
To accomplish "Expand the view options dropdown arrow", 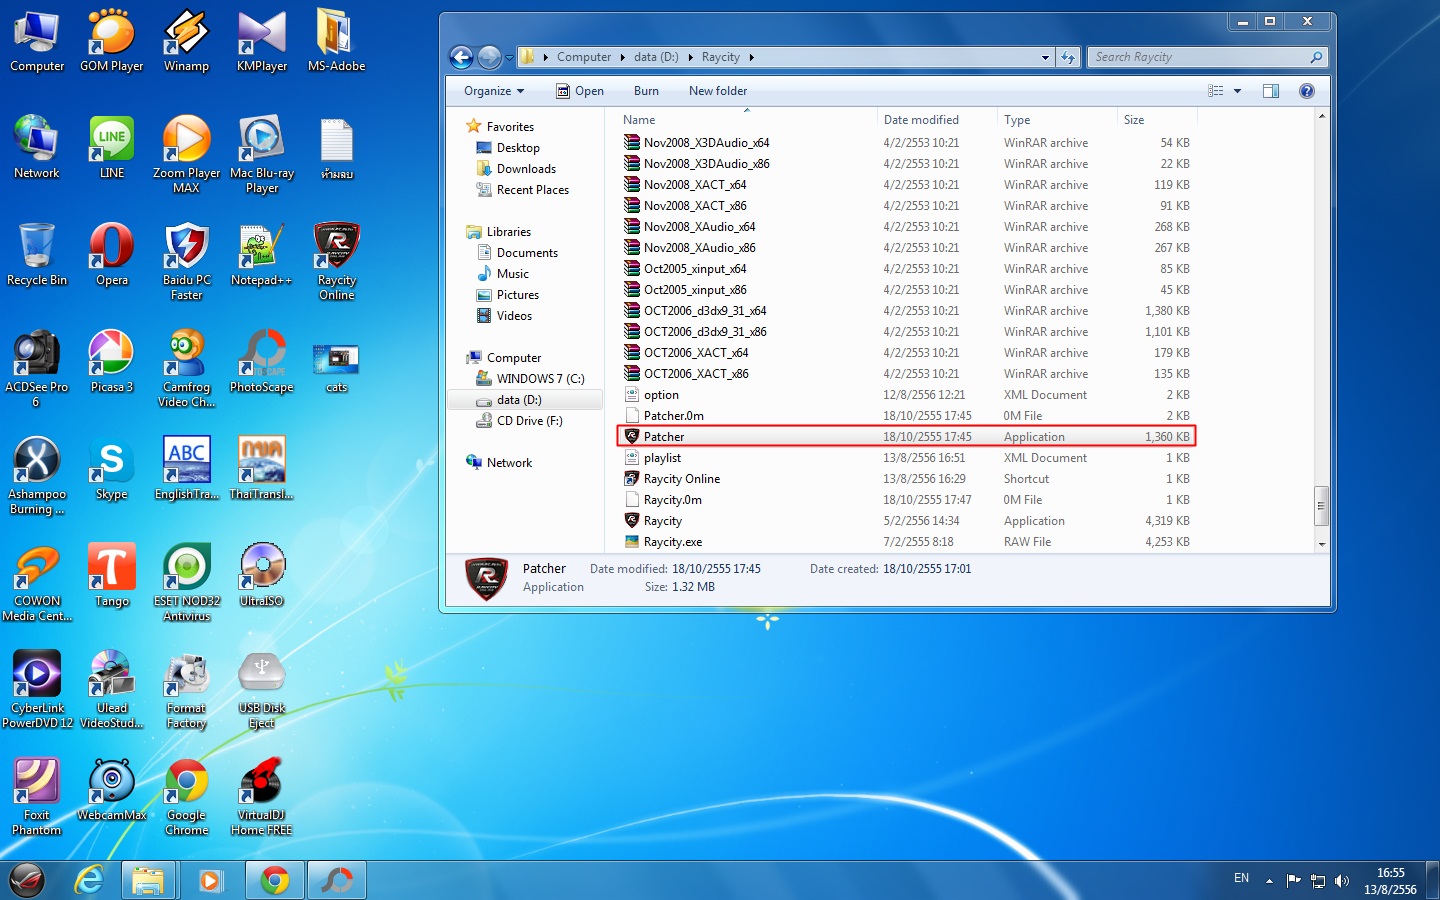I will (1237, 91).
